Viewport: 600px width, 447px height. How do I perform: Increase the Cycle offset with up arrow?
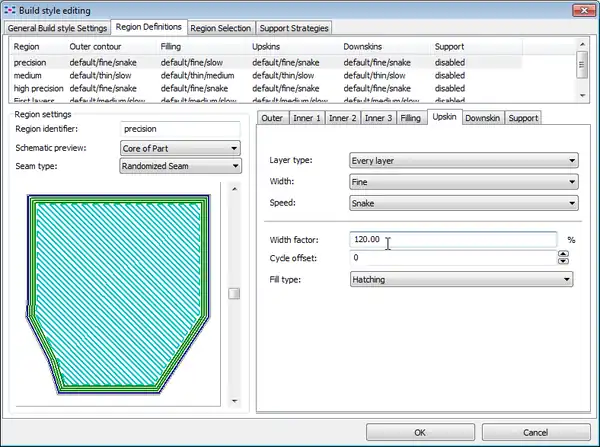coord(563,254)
